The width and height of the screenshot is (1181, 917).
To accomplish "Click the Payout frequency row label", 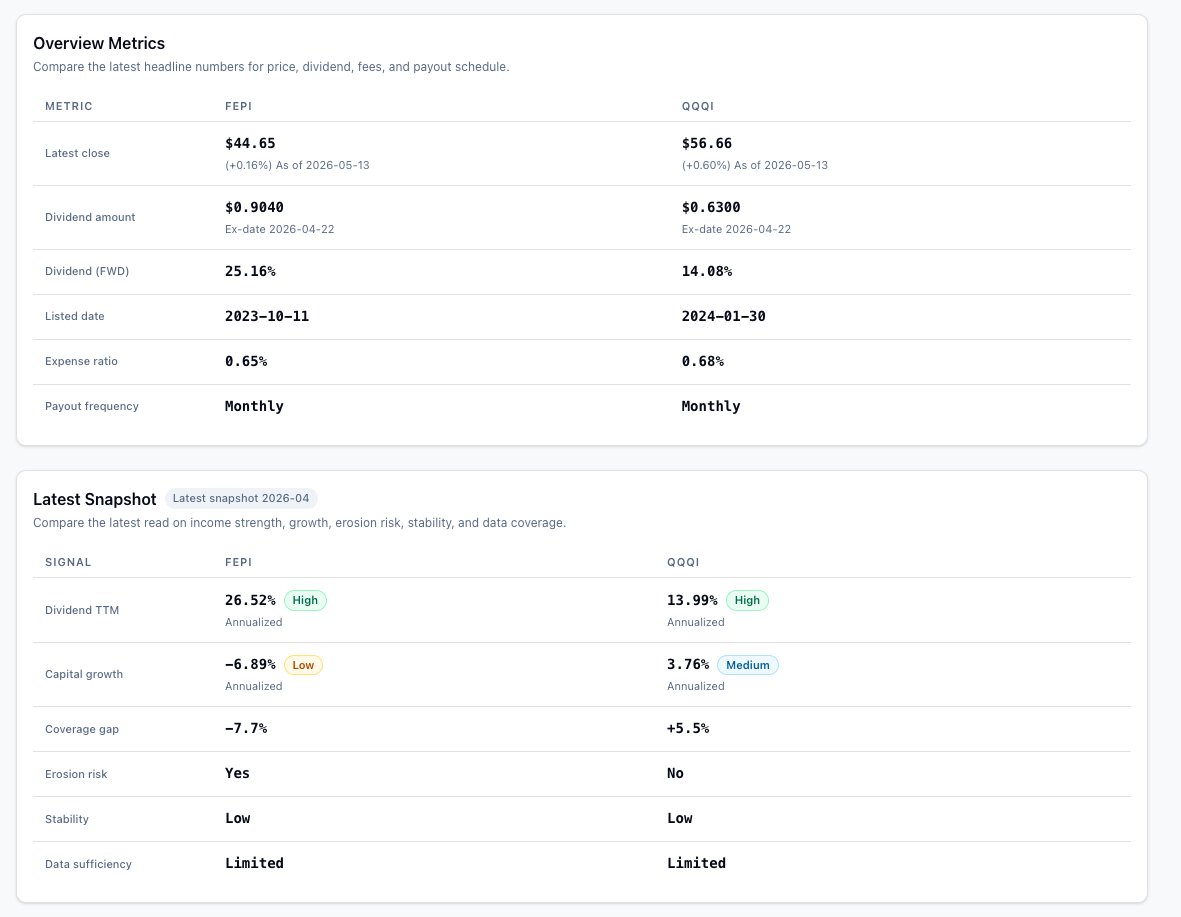I will point(92,406).
